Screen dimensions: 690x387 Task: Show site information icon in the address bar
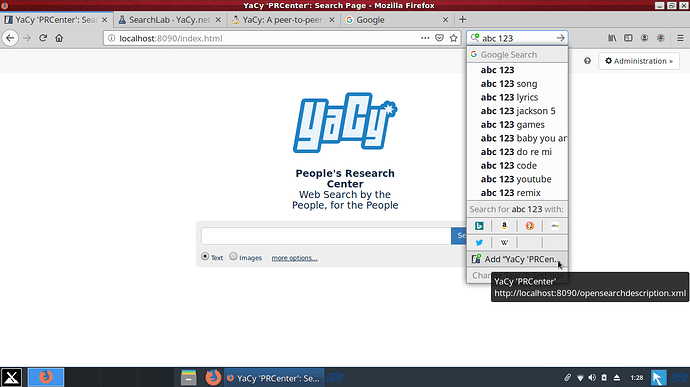click(x=111, y=38)
